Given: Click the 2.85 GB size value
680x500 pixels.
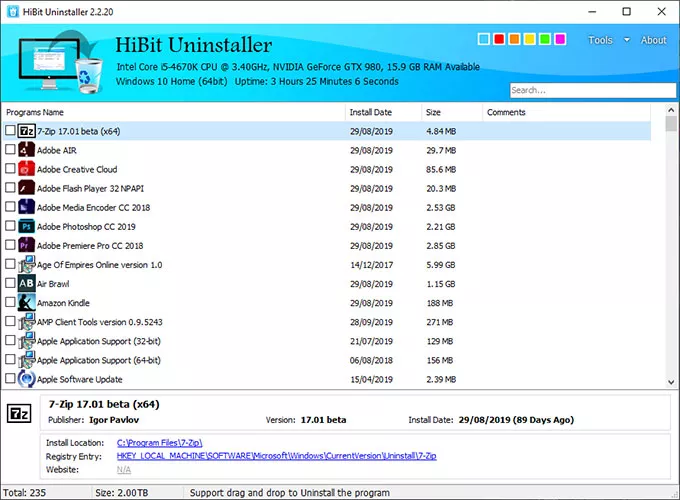Looking at the screenshot, I should pos(441,246).
